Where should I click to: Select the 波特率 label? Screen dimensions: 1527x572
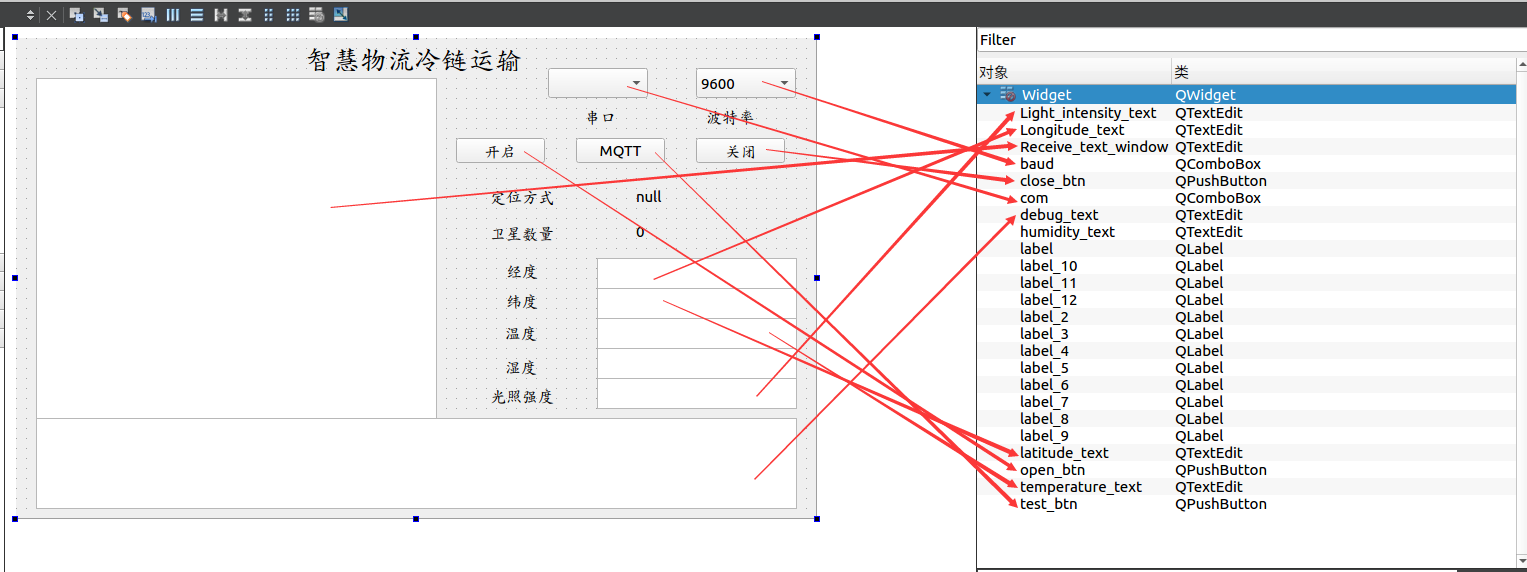pyautogui.click(x=729, y=118)
